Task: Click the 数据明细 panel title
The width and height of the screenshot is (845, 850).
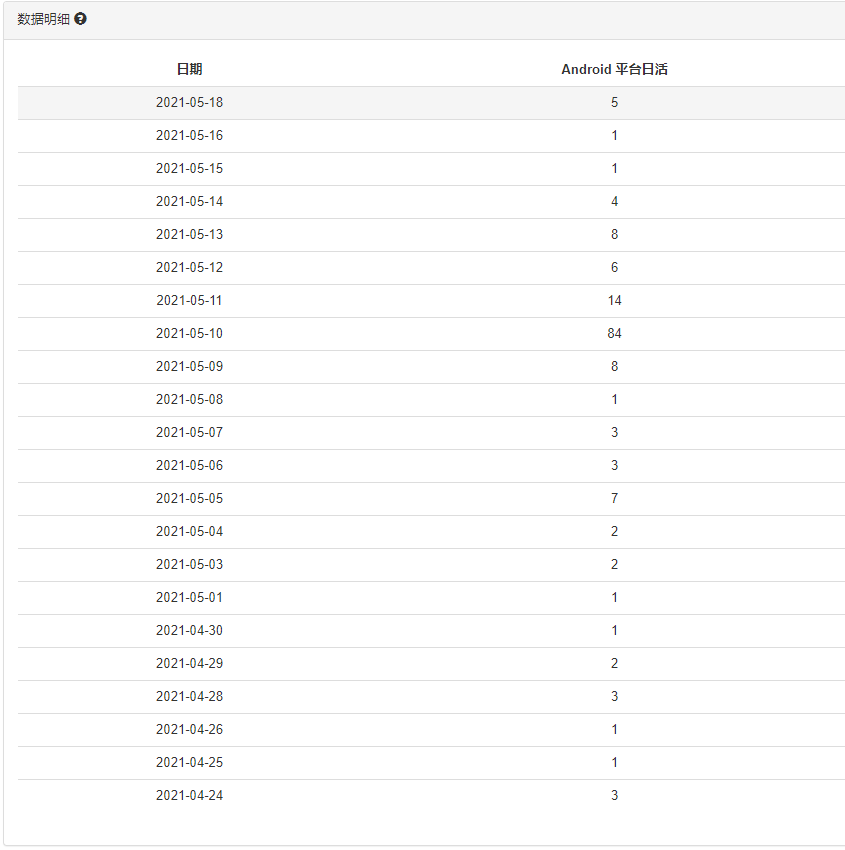Action: click(x=43, y=19)
